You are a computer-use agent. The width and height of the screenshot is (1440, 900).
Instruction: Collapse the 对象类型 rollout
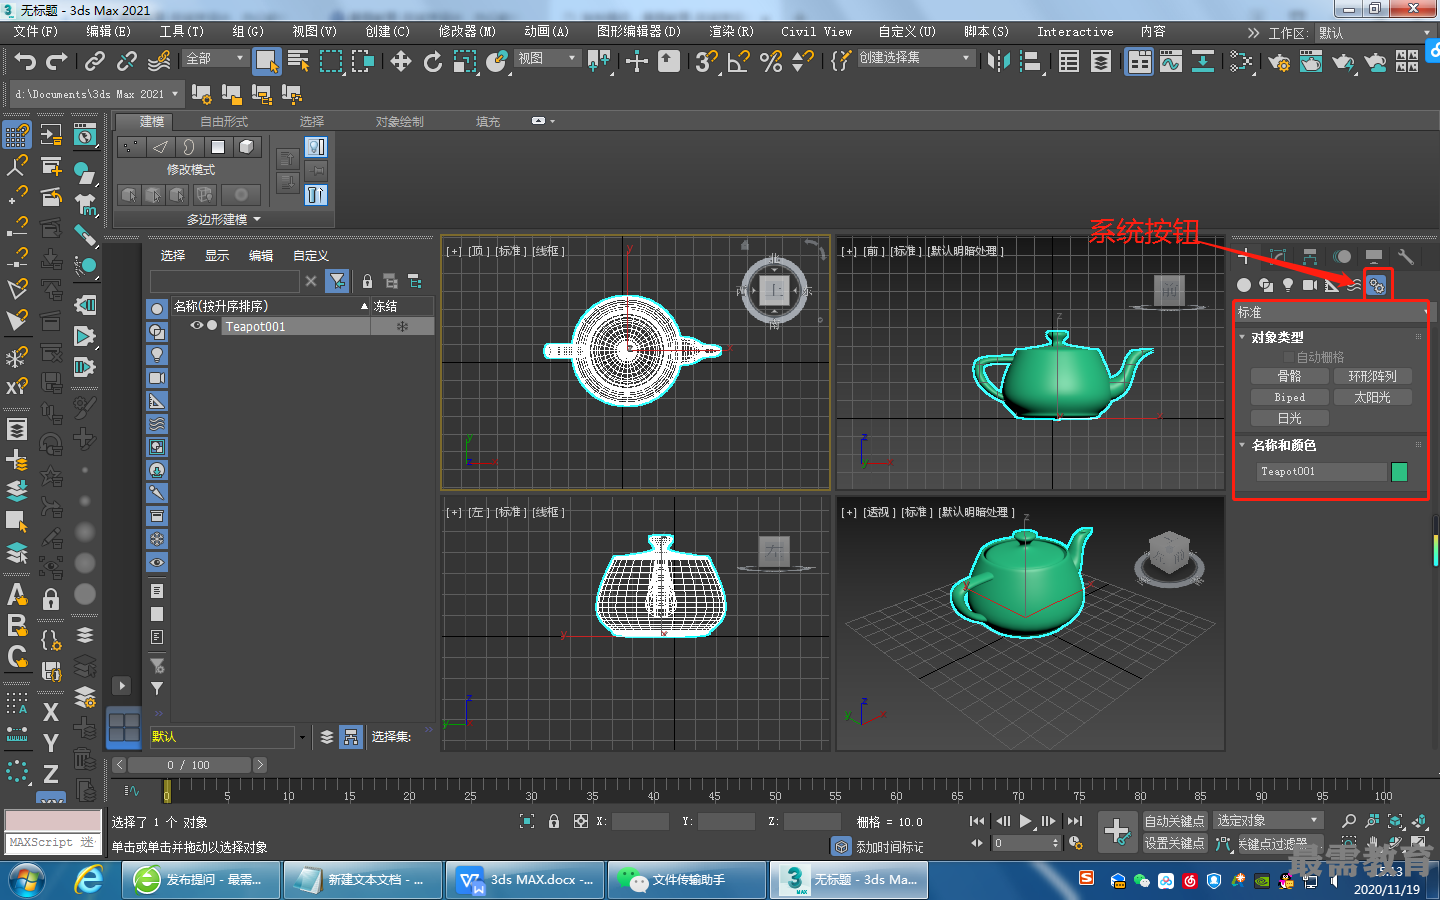pos(1277,338)
